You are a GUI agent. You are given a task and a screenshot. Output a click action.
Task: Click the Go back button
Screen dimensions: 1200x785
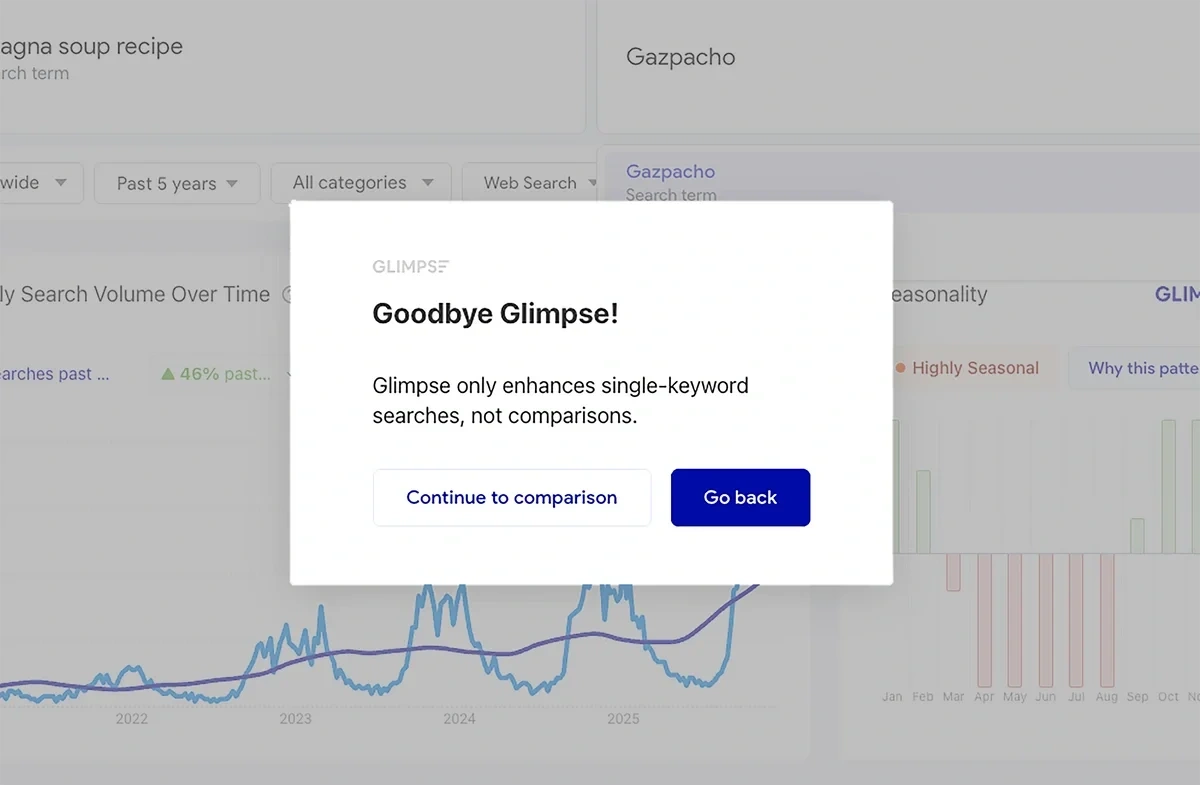740,497
